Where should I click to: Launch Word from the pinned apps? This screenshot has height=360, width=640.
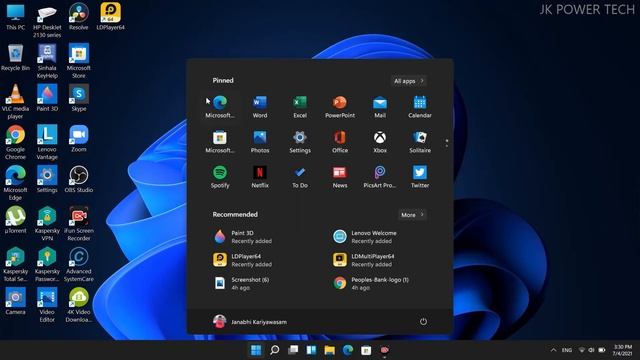pyautogui.click(x=260, y=107)
